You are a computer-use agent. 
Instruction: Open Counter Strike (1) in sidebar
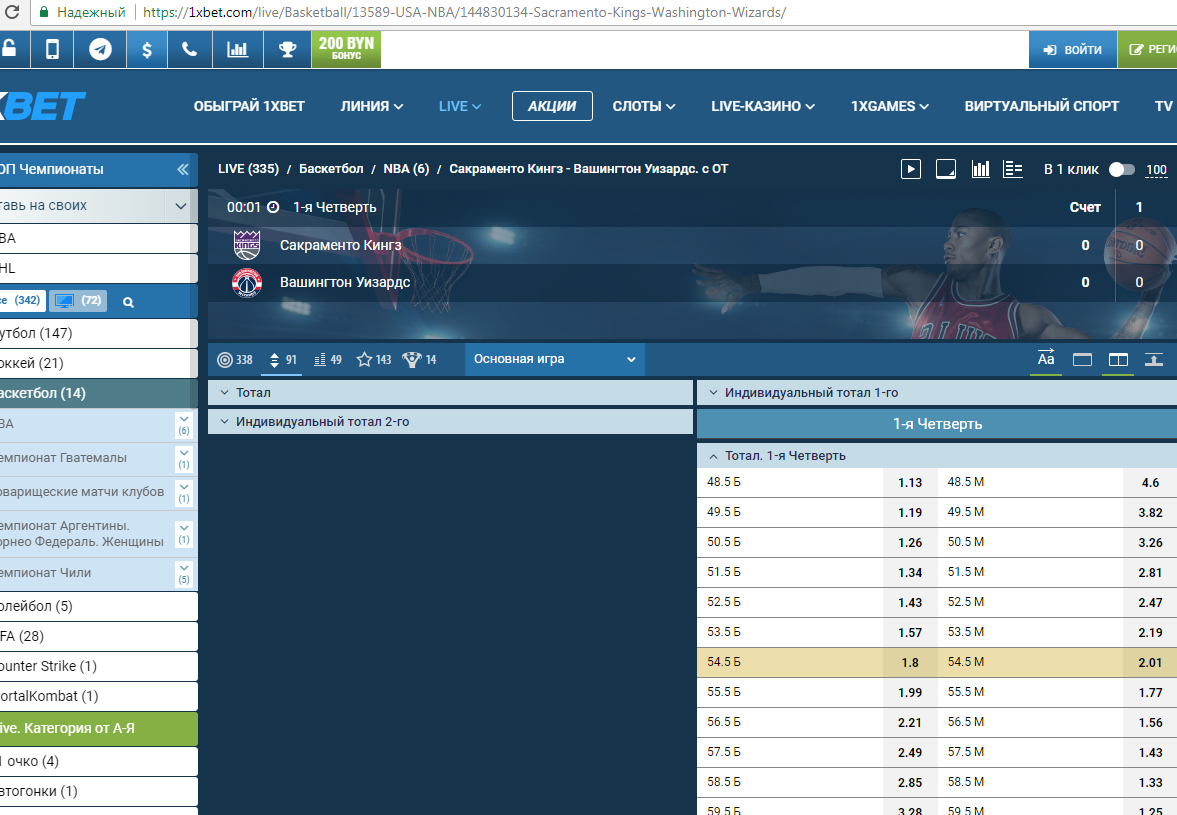click(x=98, y=666)
